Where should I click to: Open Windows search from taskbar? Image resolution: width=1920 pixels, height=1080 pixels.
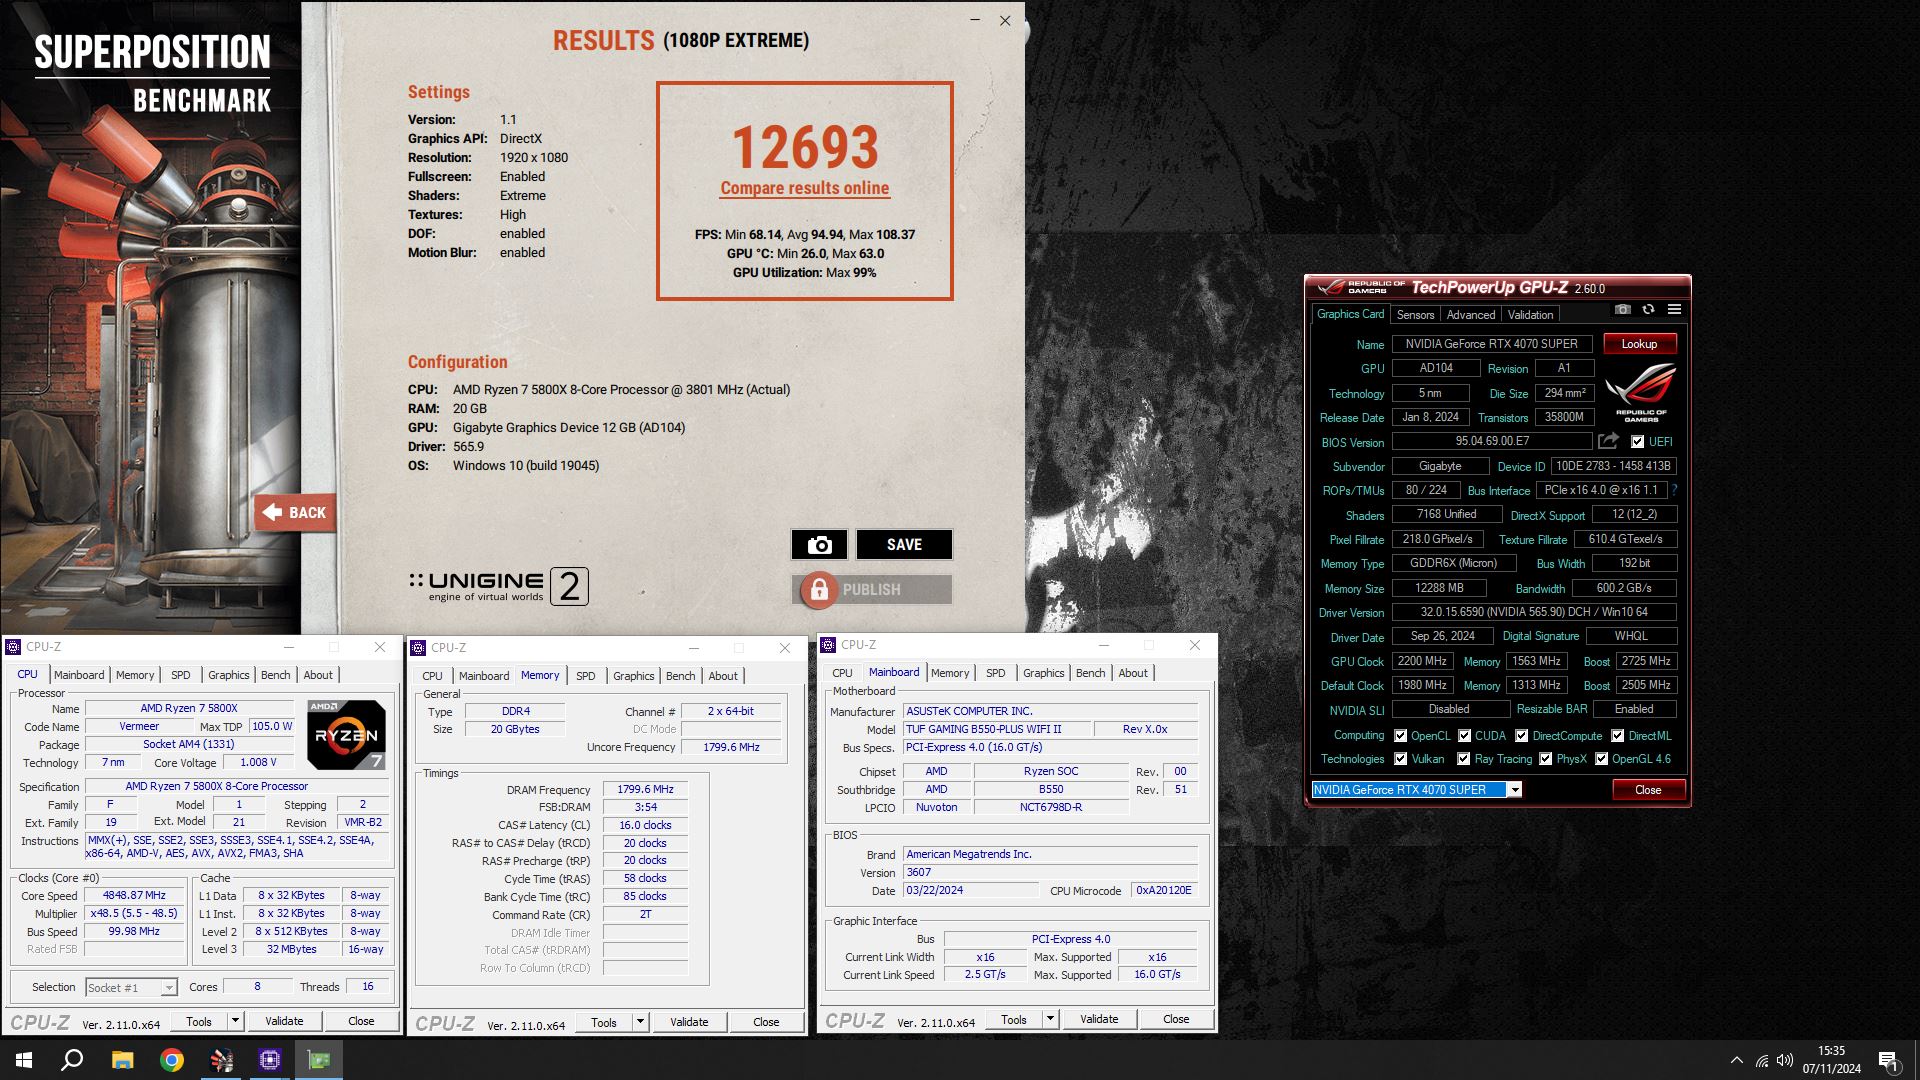click(x=72, y=1060)
